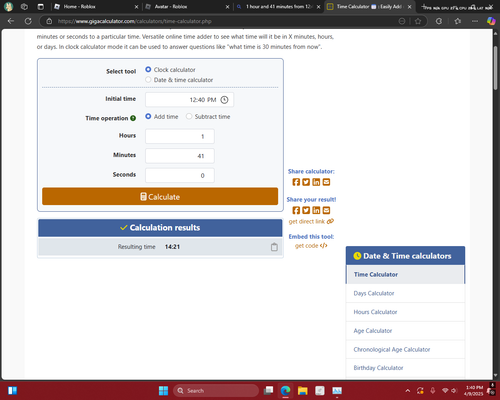
Task: Go back using the browser back arrow
Action: 11,21
